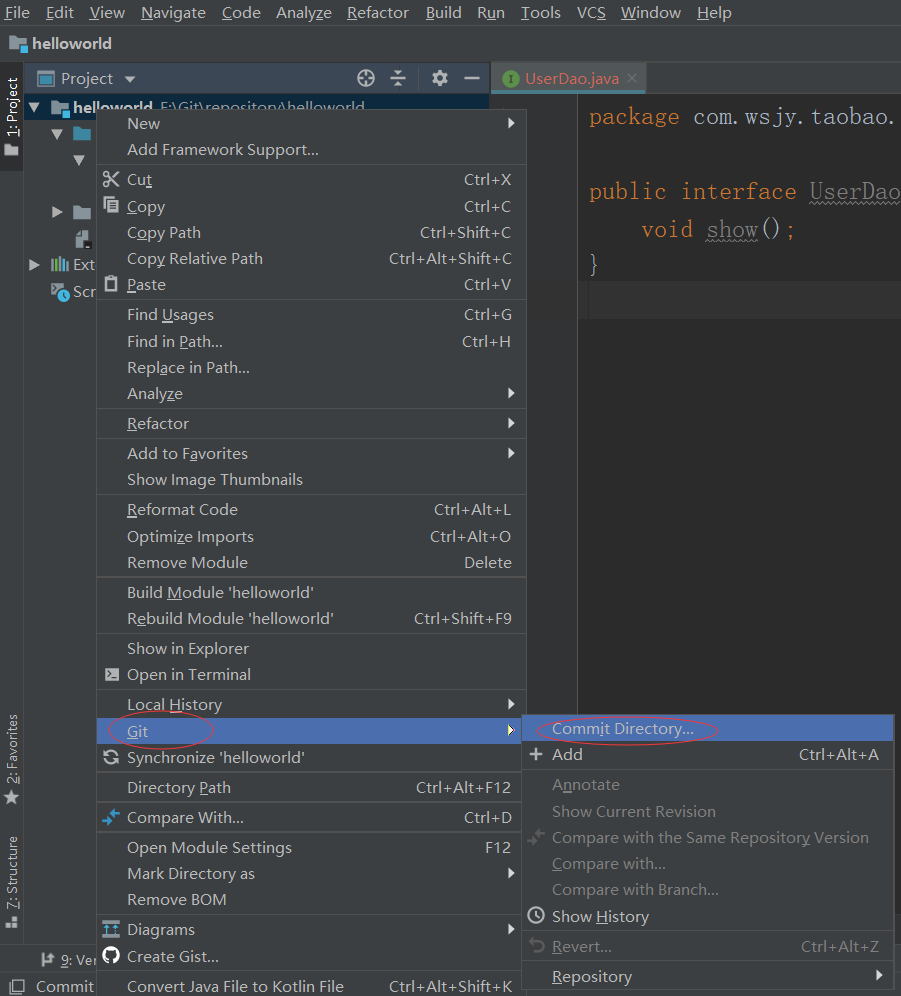
Task: Click the Synchronize refresh icon
Action: [111, 757]
